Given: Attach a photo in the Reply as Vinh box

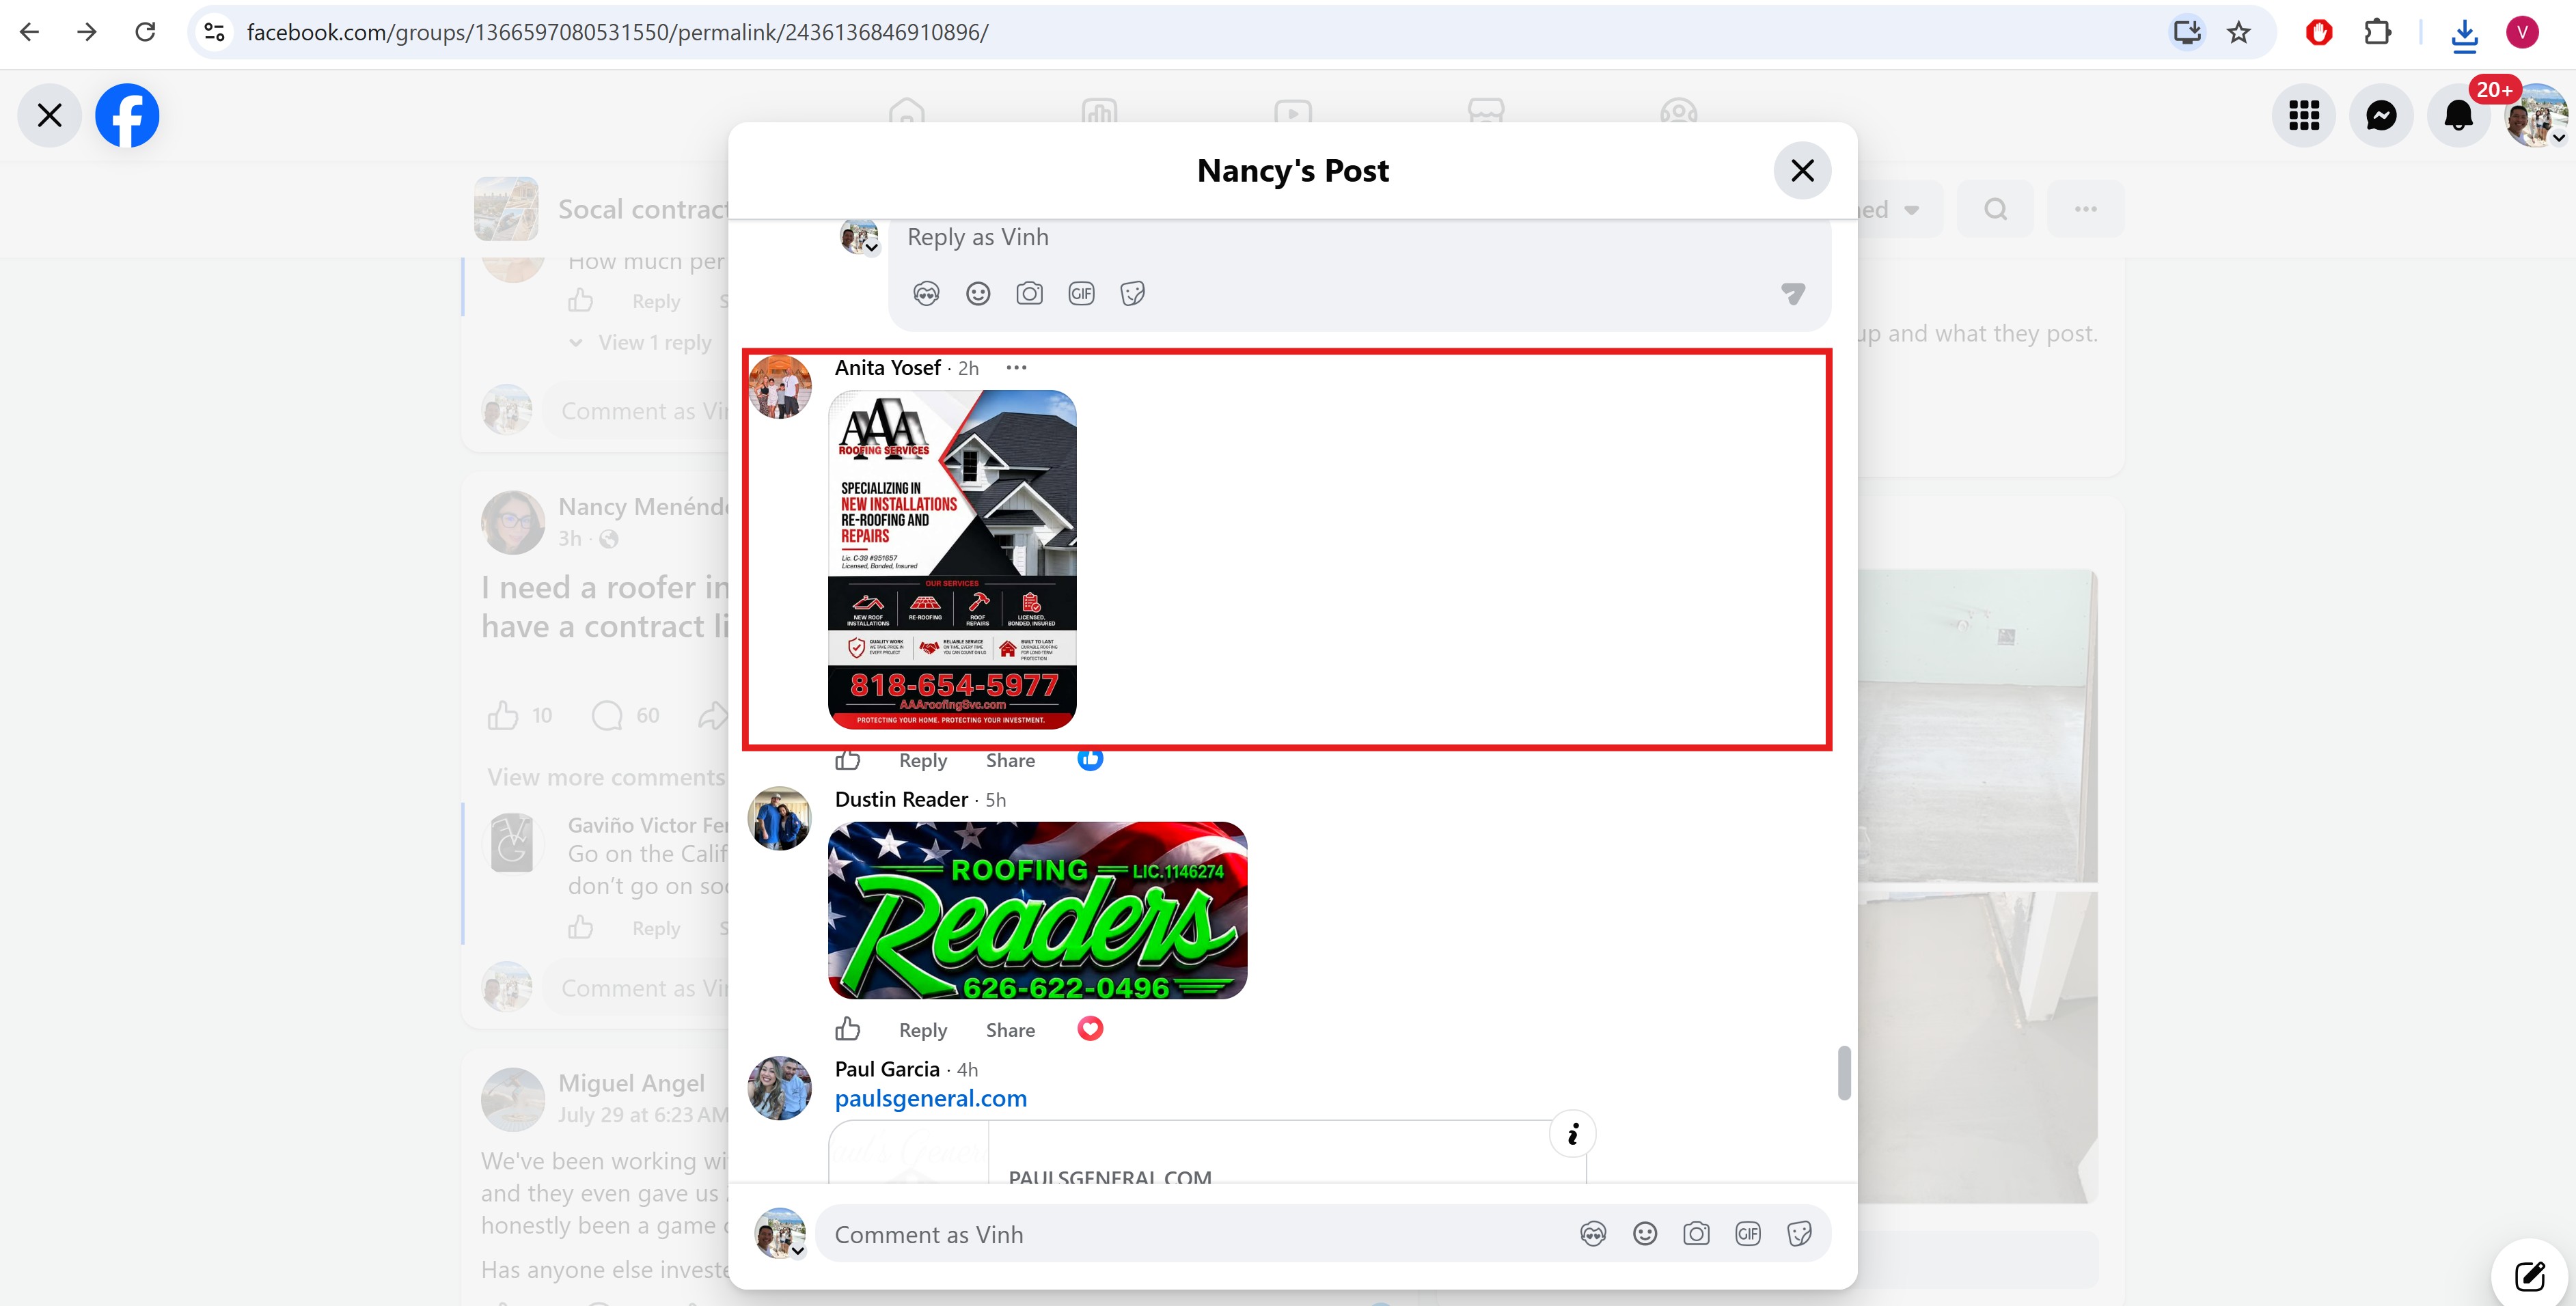Looking at the screenshot, I should [1029, 293].
